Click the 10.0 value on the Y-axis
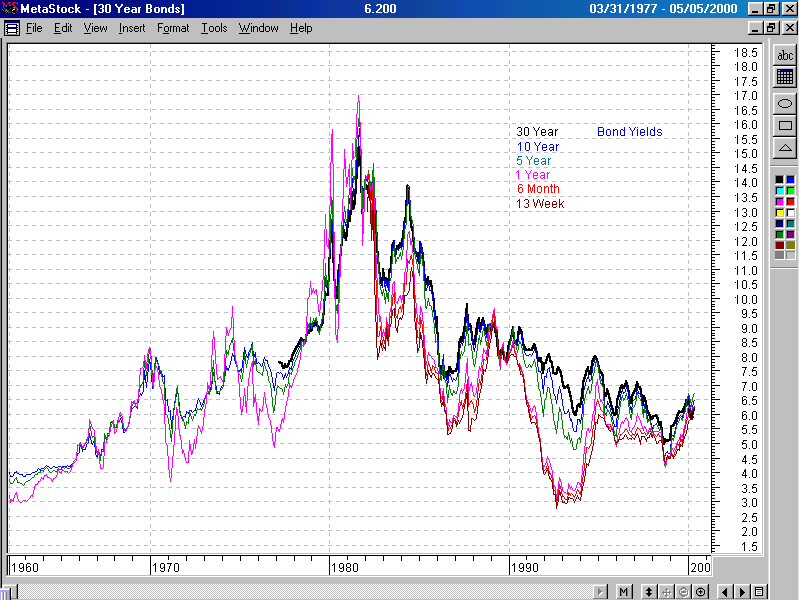 [745, 299]
